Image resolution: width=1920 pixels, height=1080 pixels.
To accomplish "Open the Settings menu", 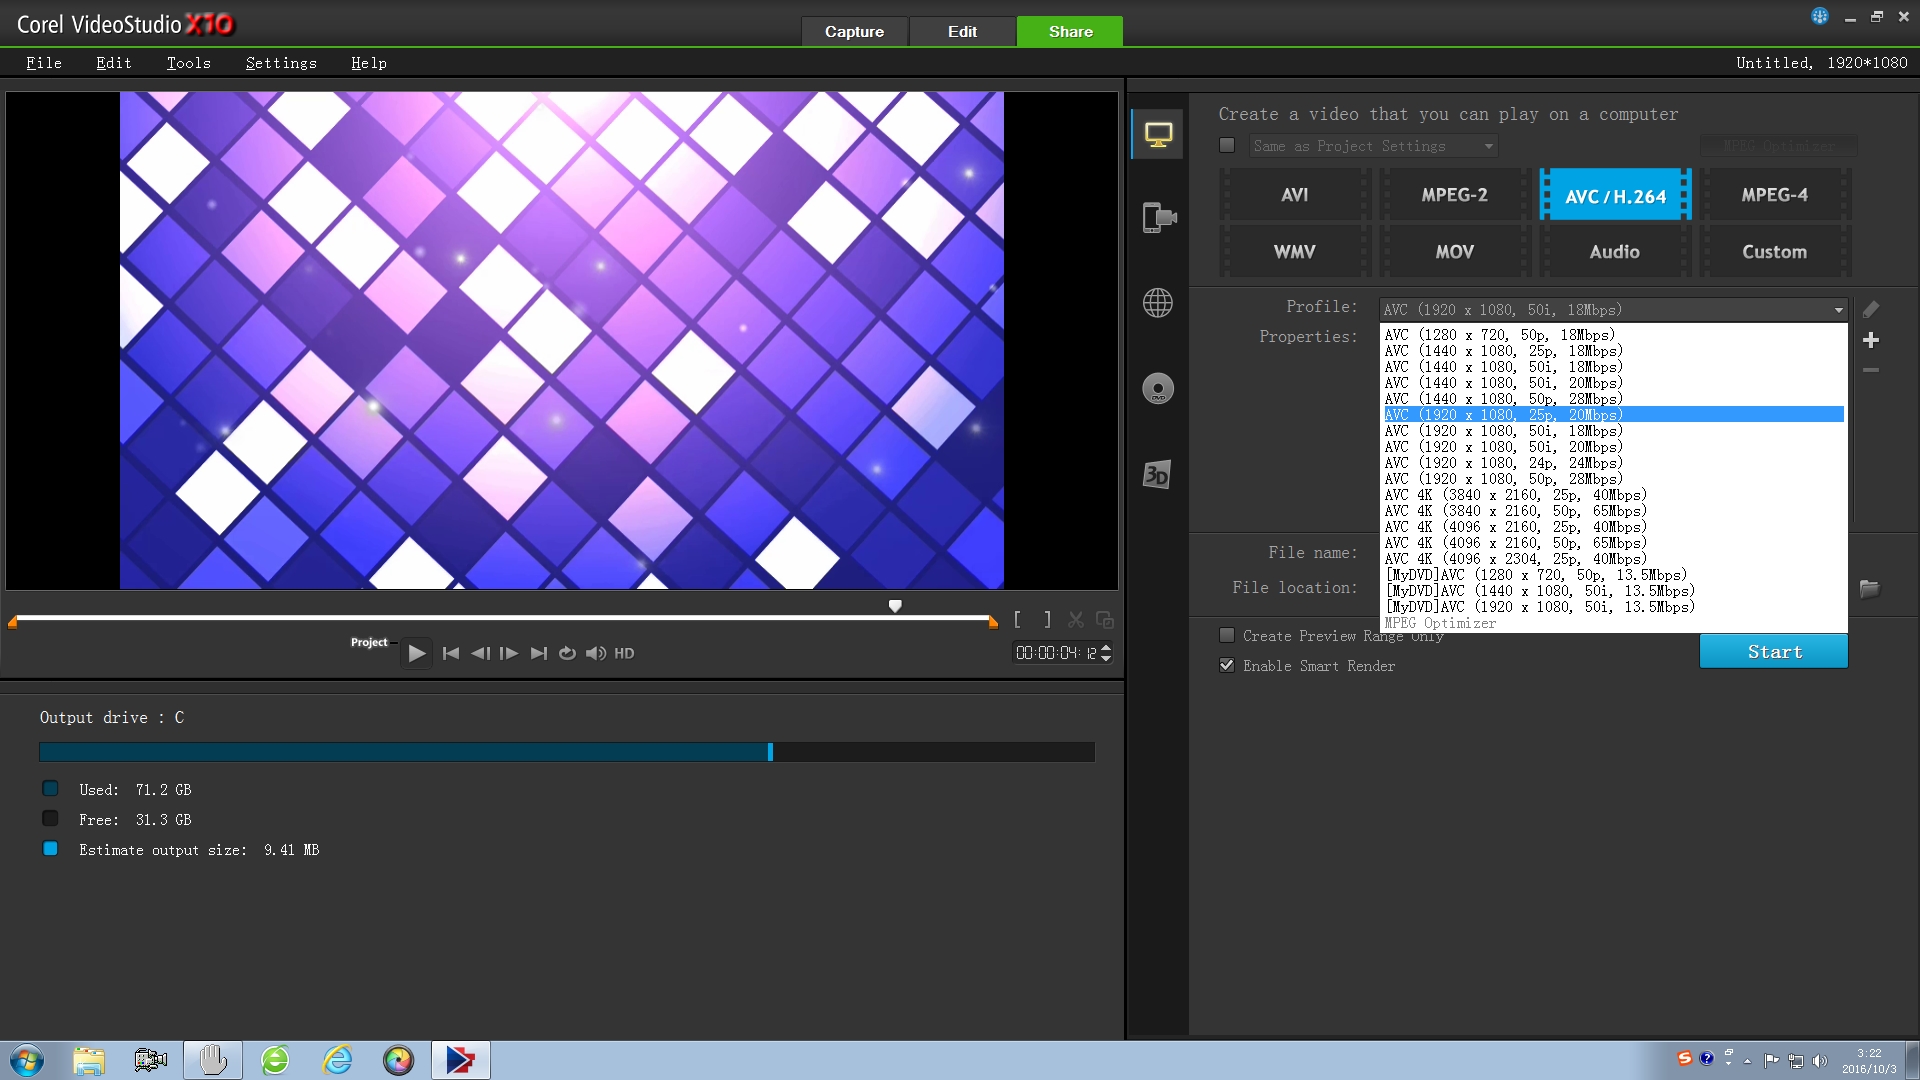I will click(281, 63).
